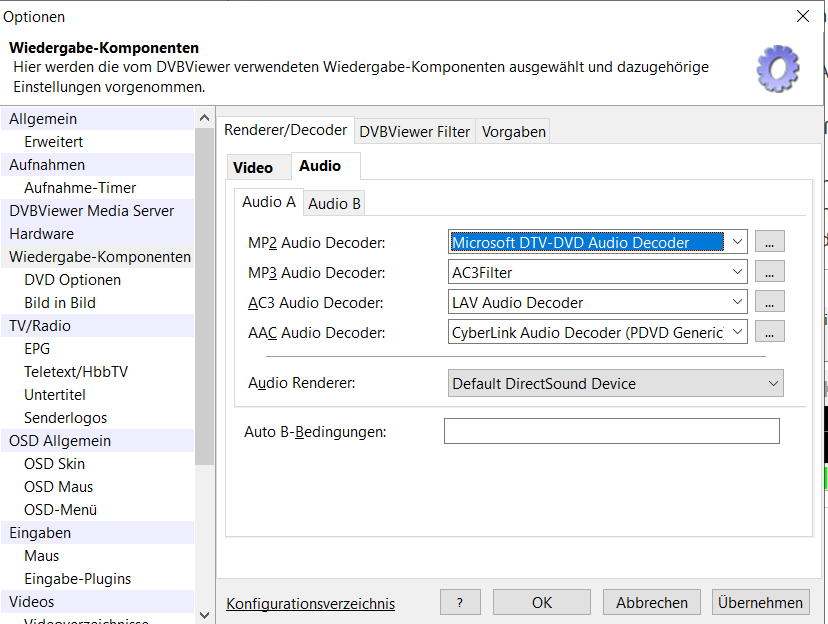
Task: Switch to the Audio B tab
Action: [x=334, y=203]
